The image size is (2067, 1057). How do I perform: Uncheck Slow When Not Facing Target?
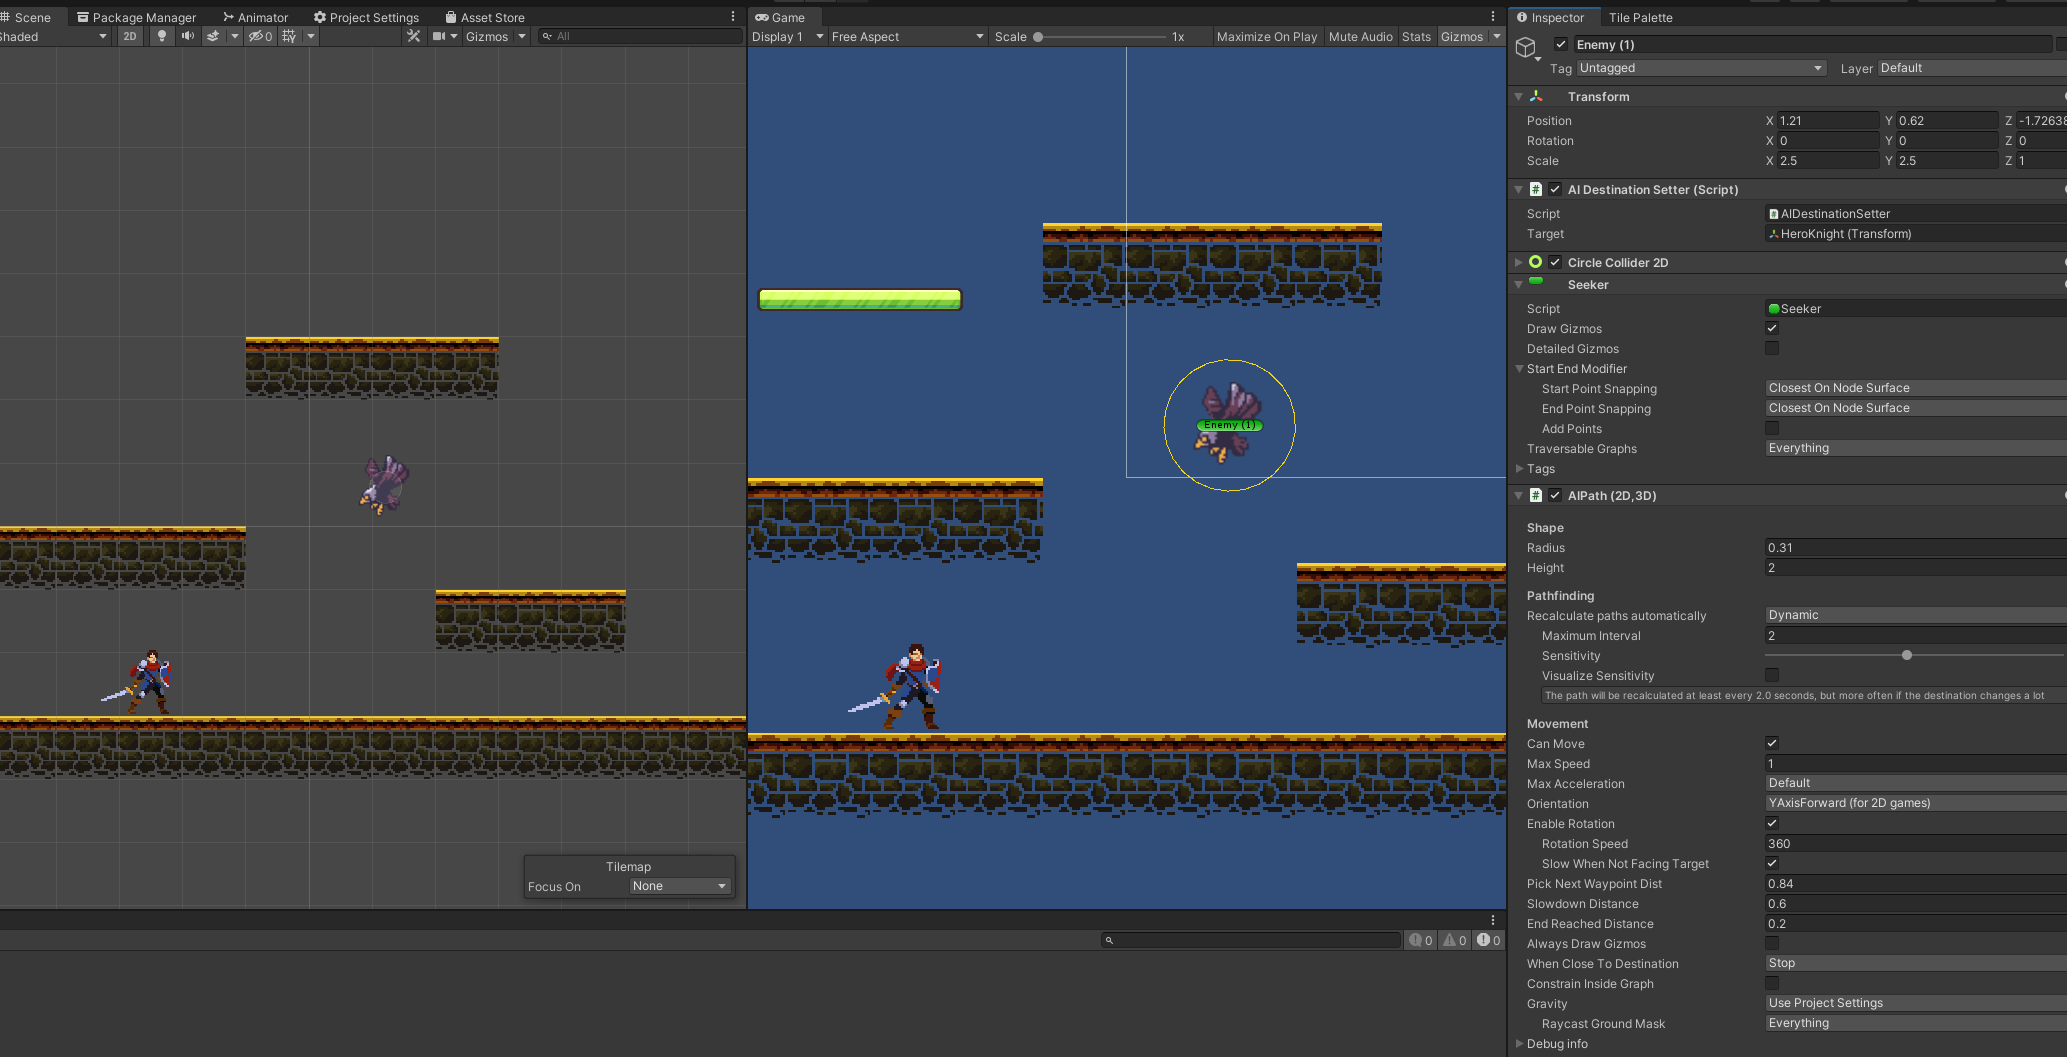(1772, 863)
